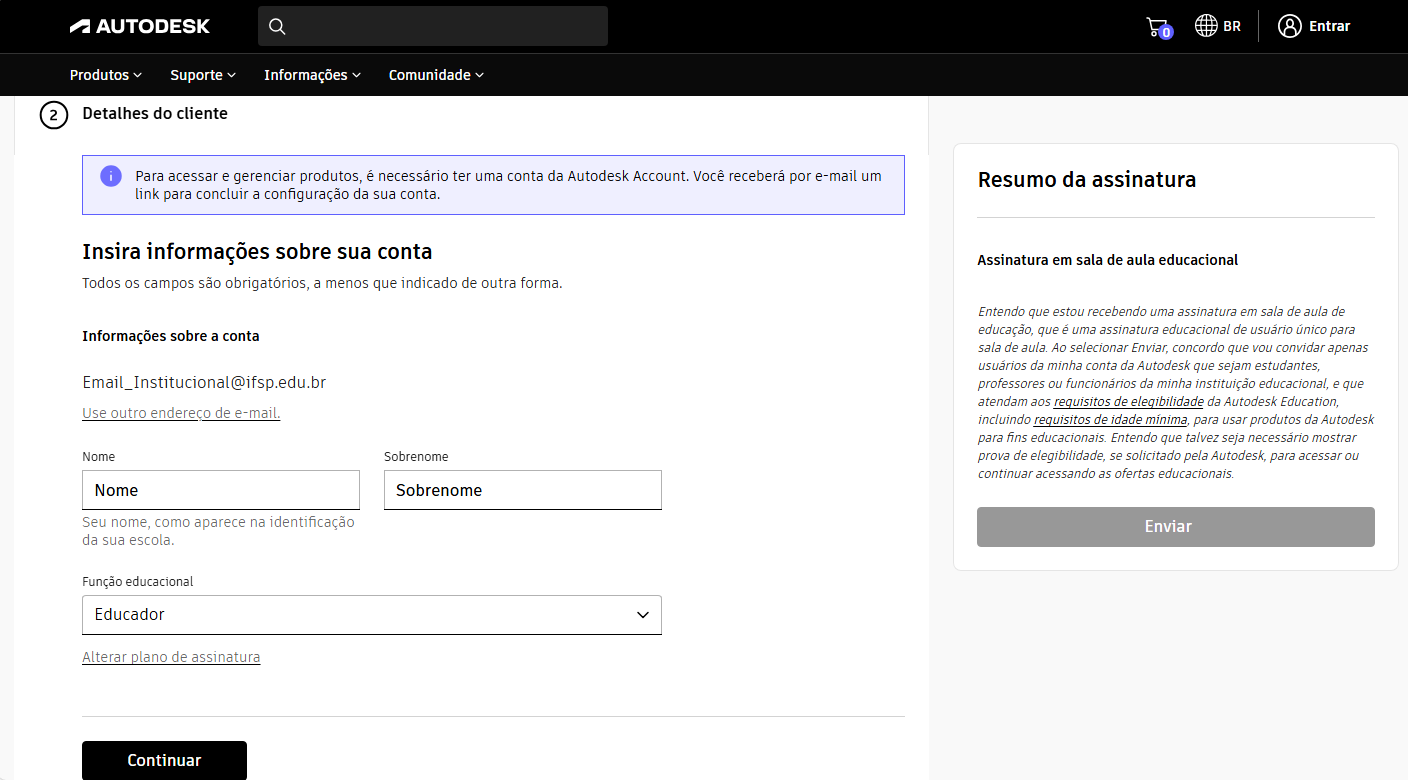This screenshot has width=1408, height=780.
Task: Open the Função educacional dropdown
Action: point(372,615)
